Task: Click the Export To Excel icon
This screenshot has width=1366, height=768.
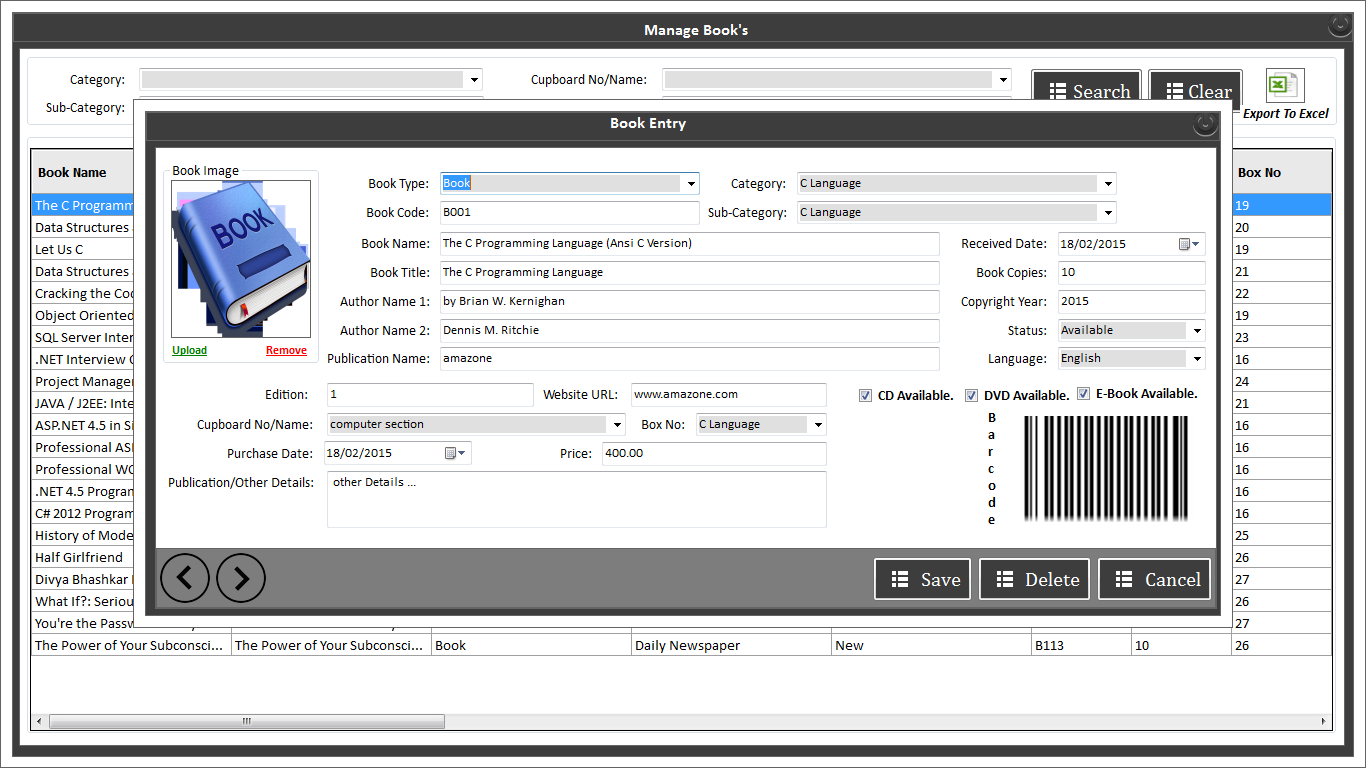Action: click(x=1284, y=85)
